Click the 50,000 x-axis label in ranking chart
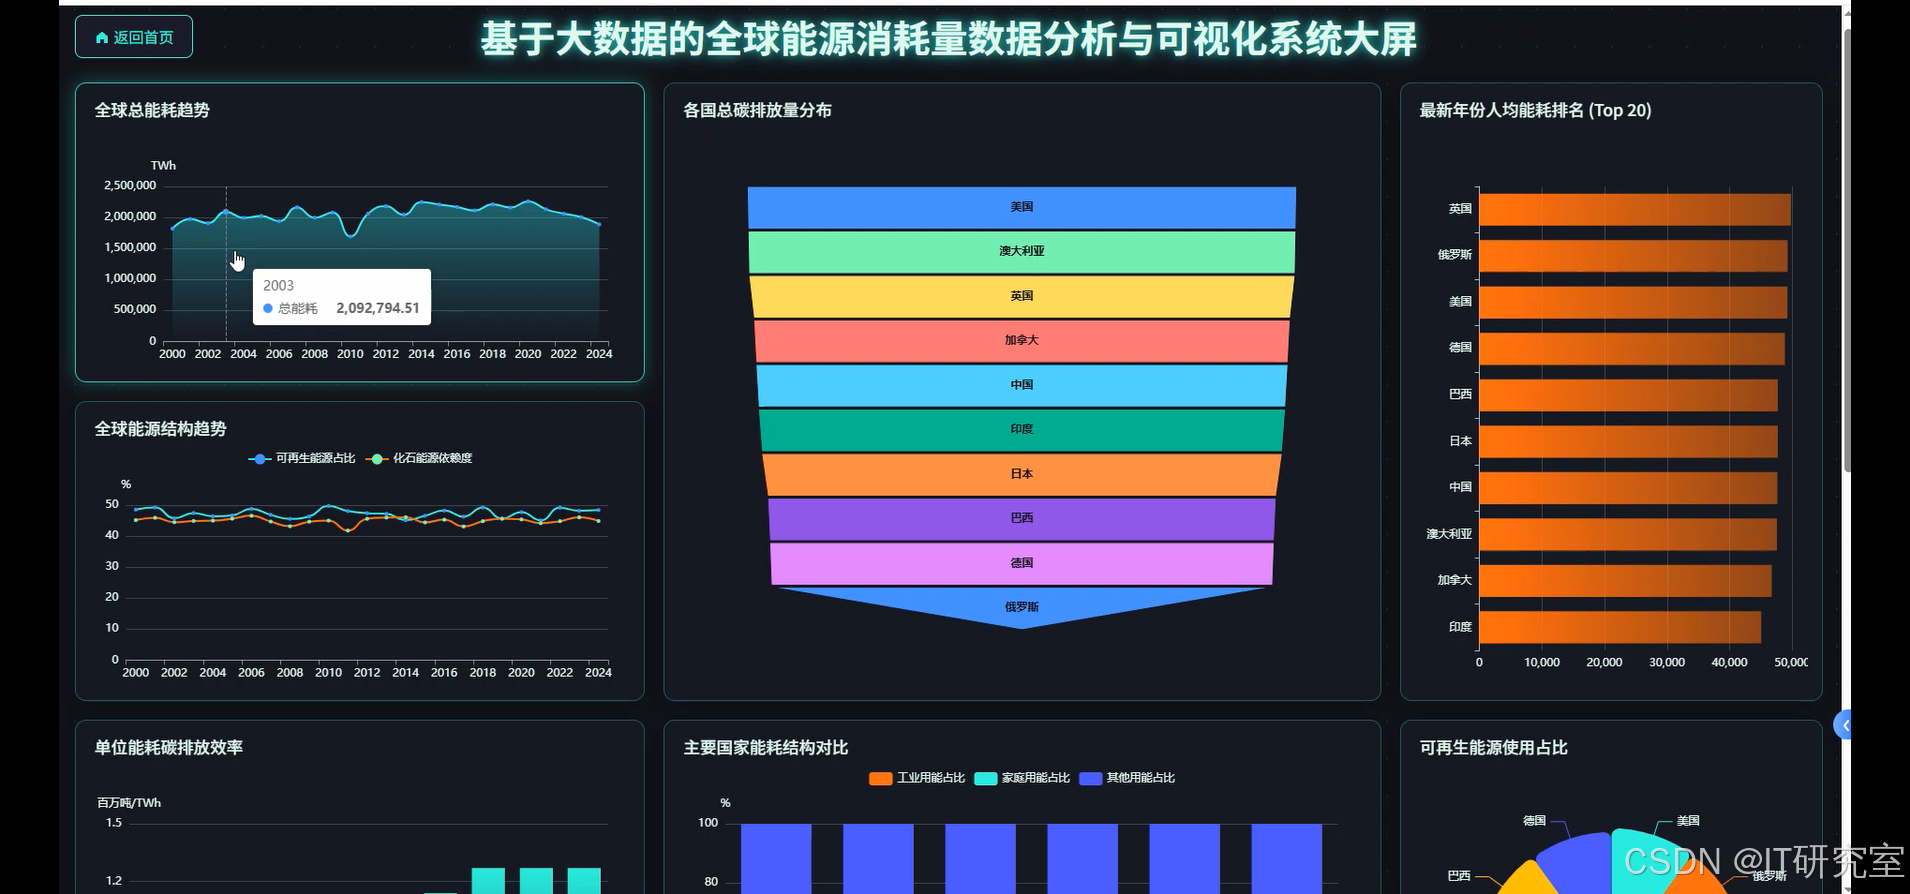1910x894 pixels. pyautogui.click(x=1790, y=663)
